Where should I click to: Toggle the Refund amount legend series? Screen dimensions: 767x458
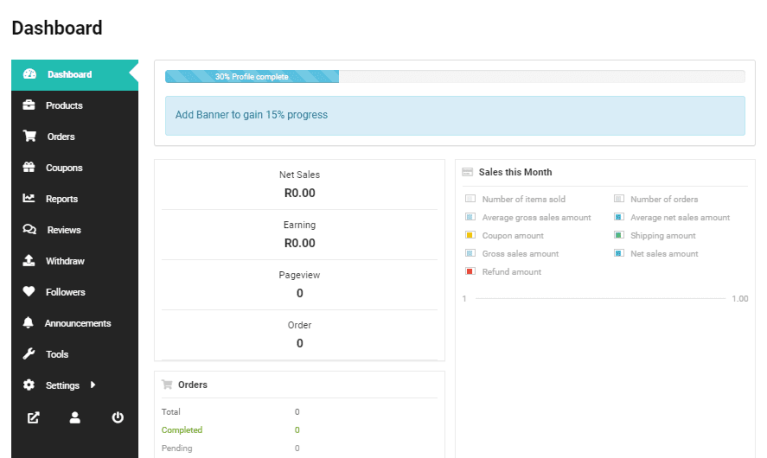tap(512, 272)
